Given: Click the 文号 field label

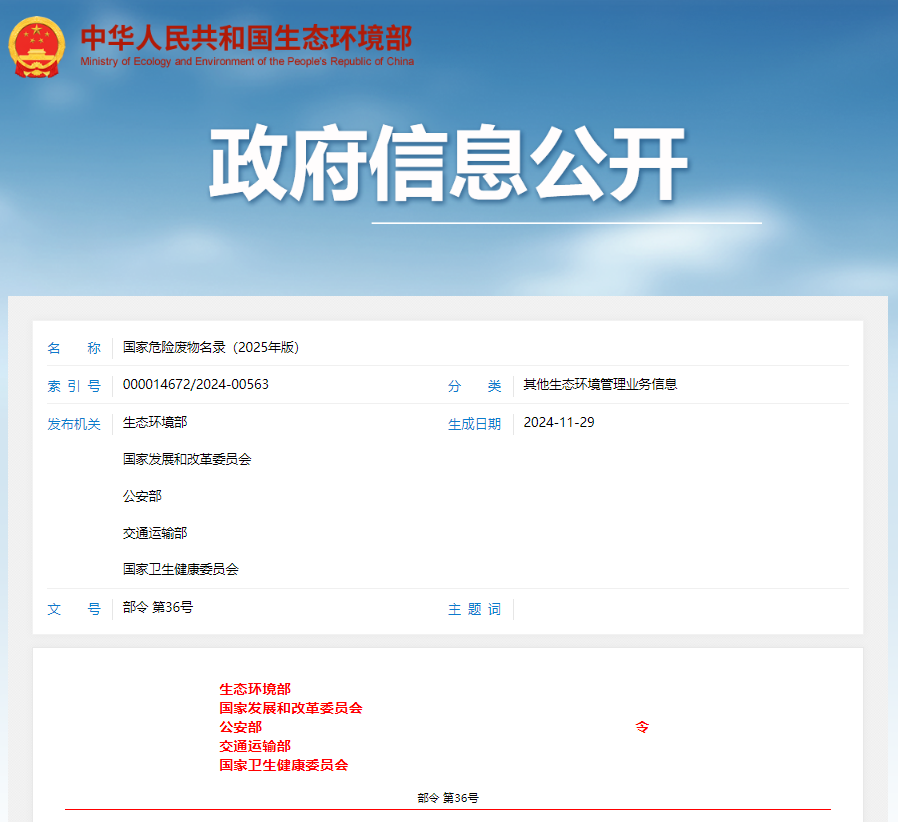Looking at the screenshot, I should coord(74,609).
